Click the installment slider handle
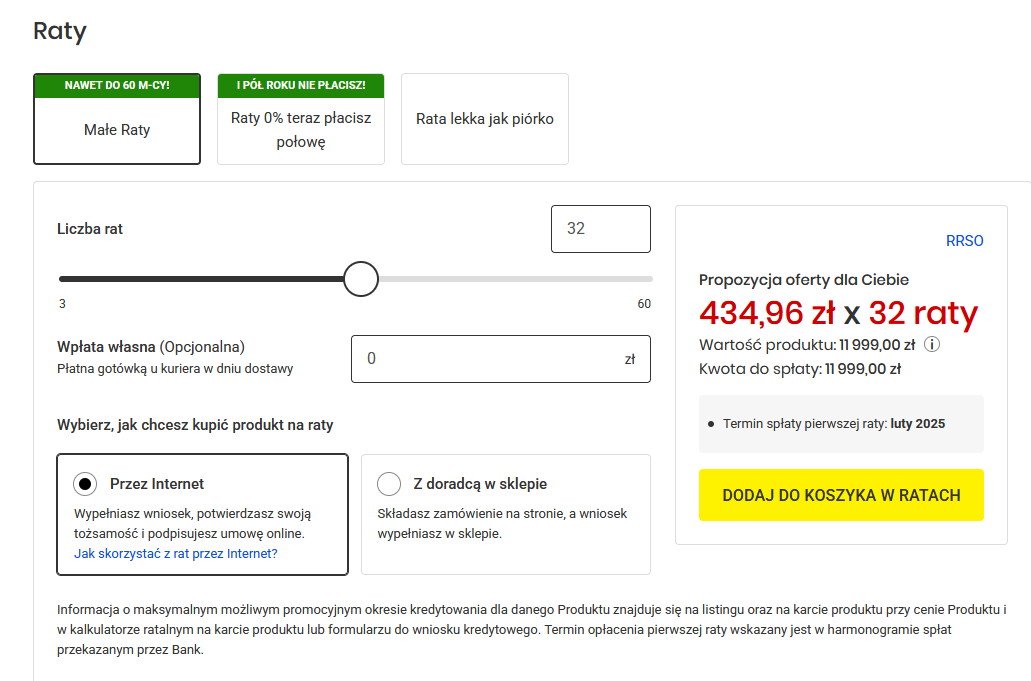 click(x=361, y=279)
